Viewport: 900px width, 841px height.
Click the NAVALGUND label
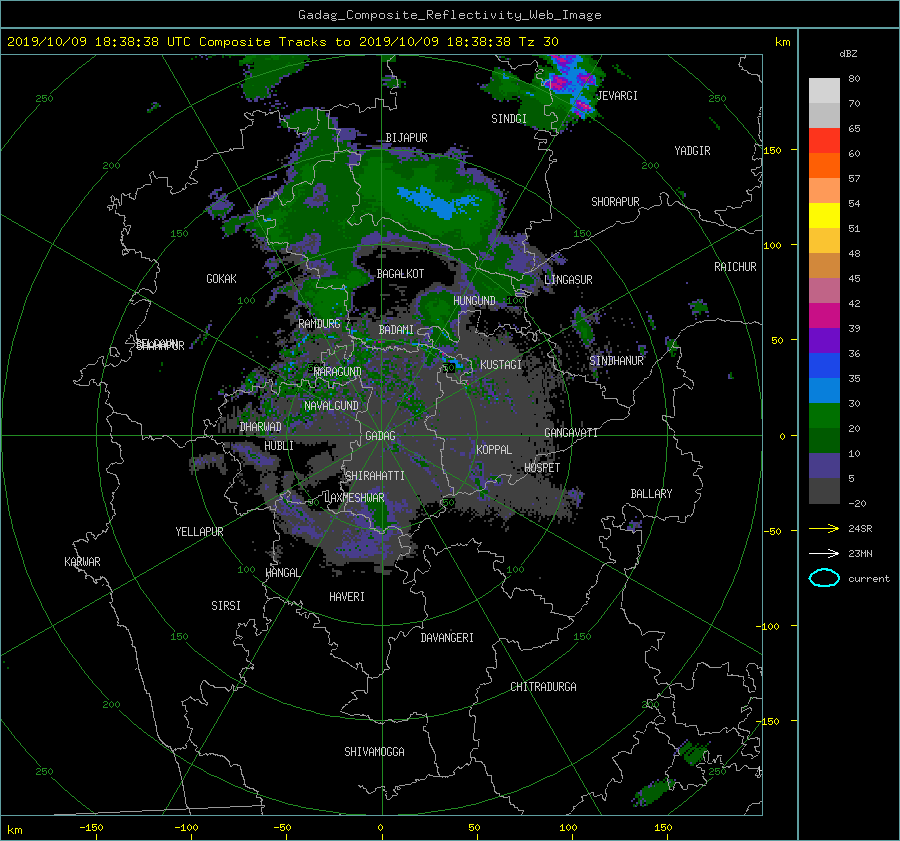coord(331,406)
